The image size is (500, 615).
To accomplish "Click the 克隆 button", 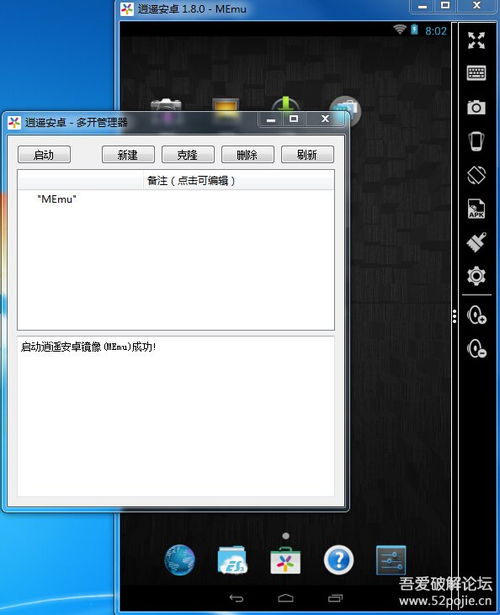I will [188, 155].
